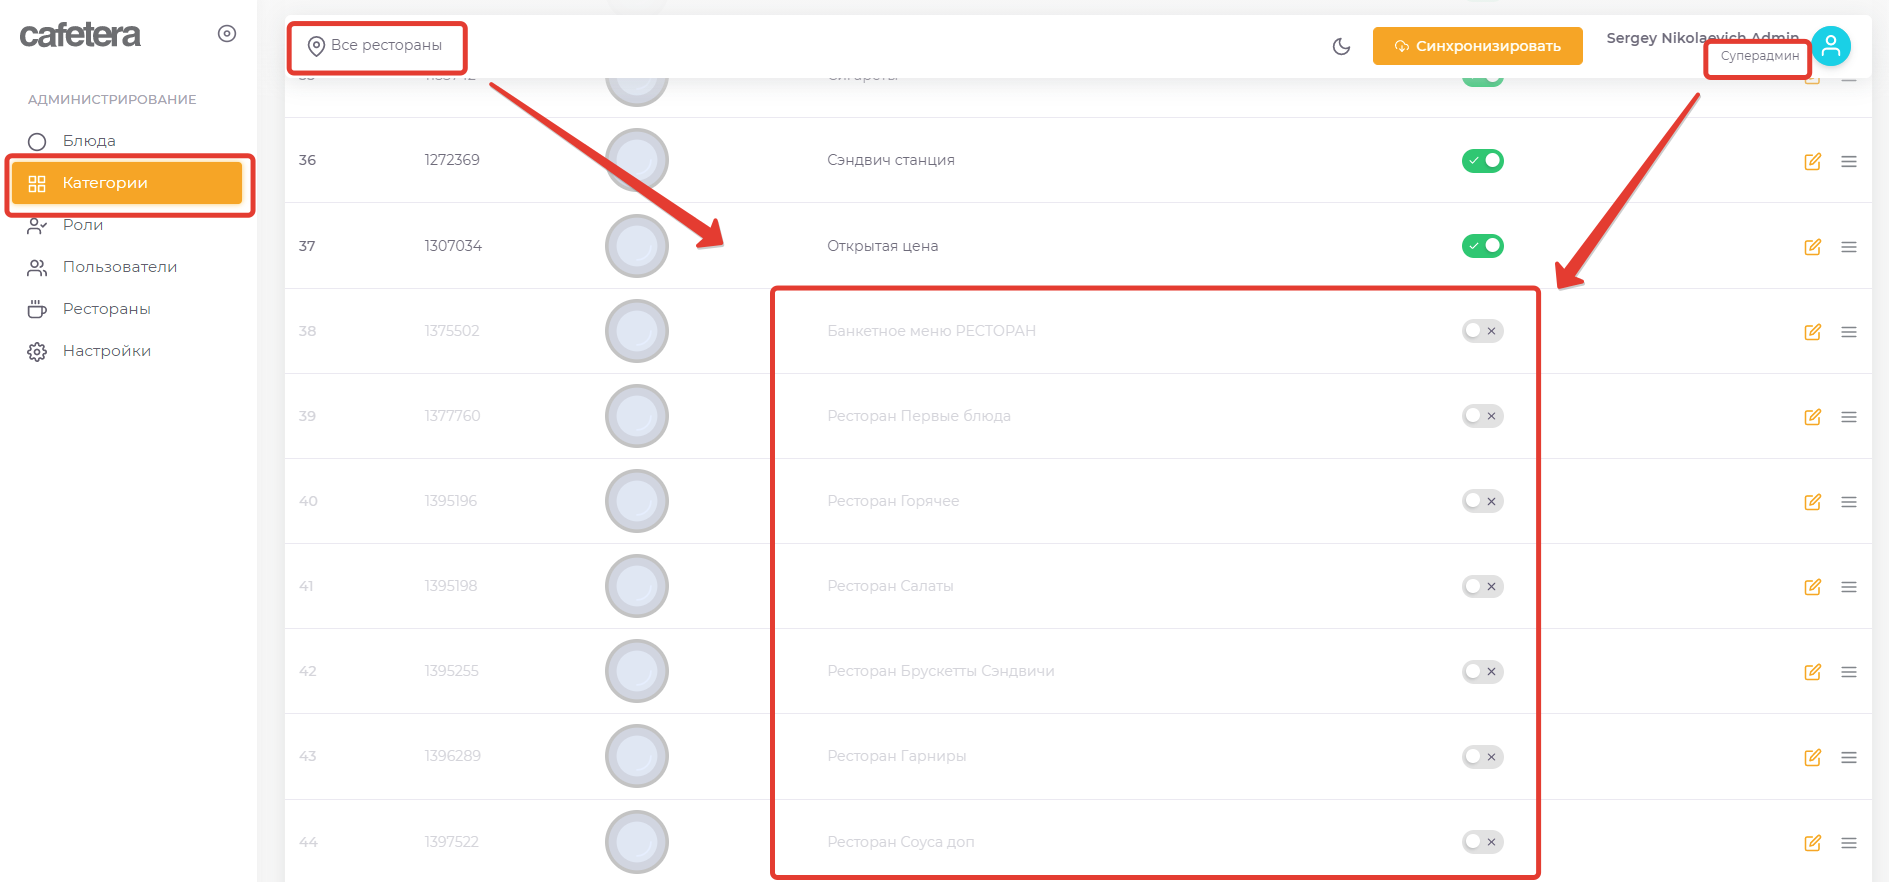
Task: Open the Блюда menu section
Action: [89, 141]
